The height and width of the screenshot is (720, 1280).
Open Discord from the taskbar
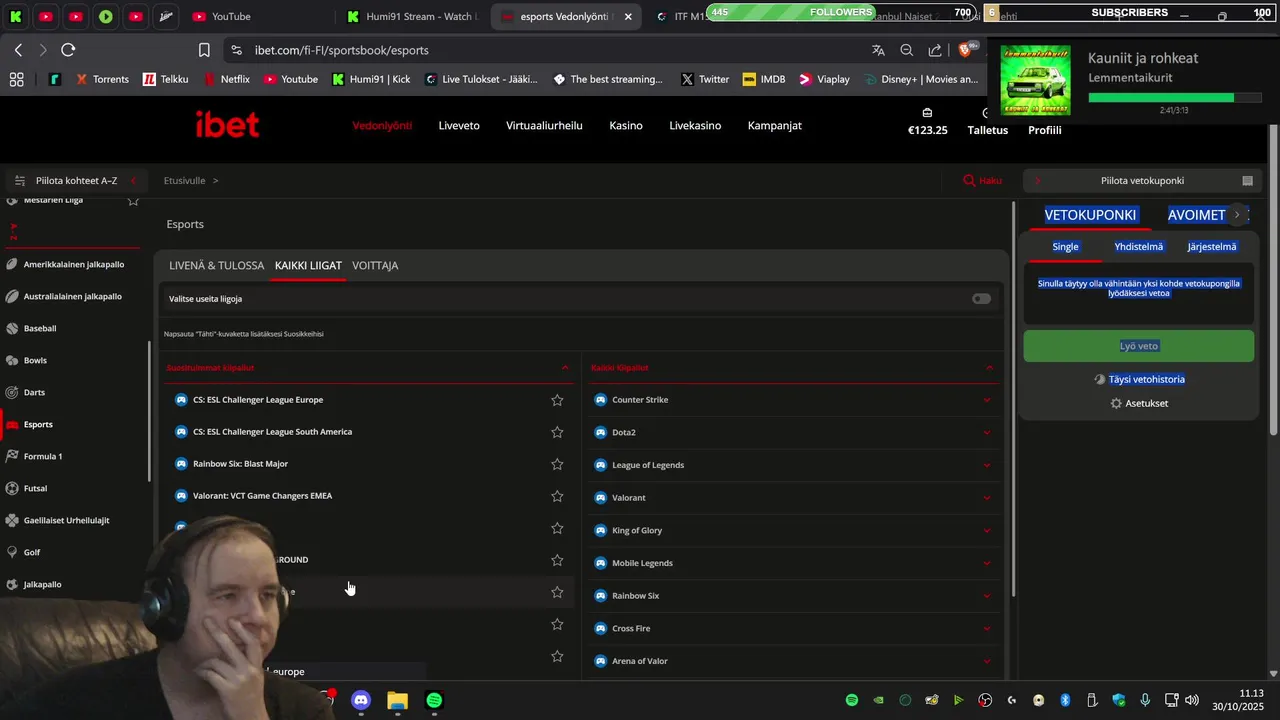pyautogui.click(x=361, y=701)
